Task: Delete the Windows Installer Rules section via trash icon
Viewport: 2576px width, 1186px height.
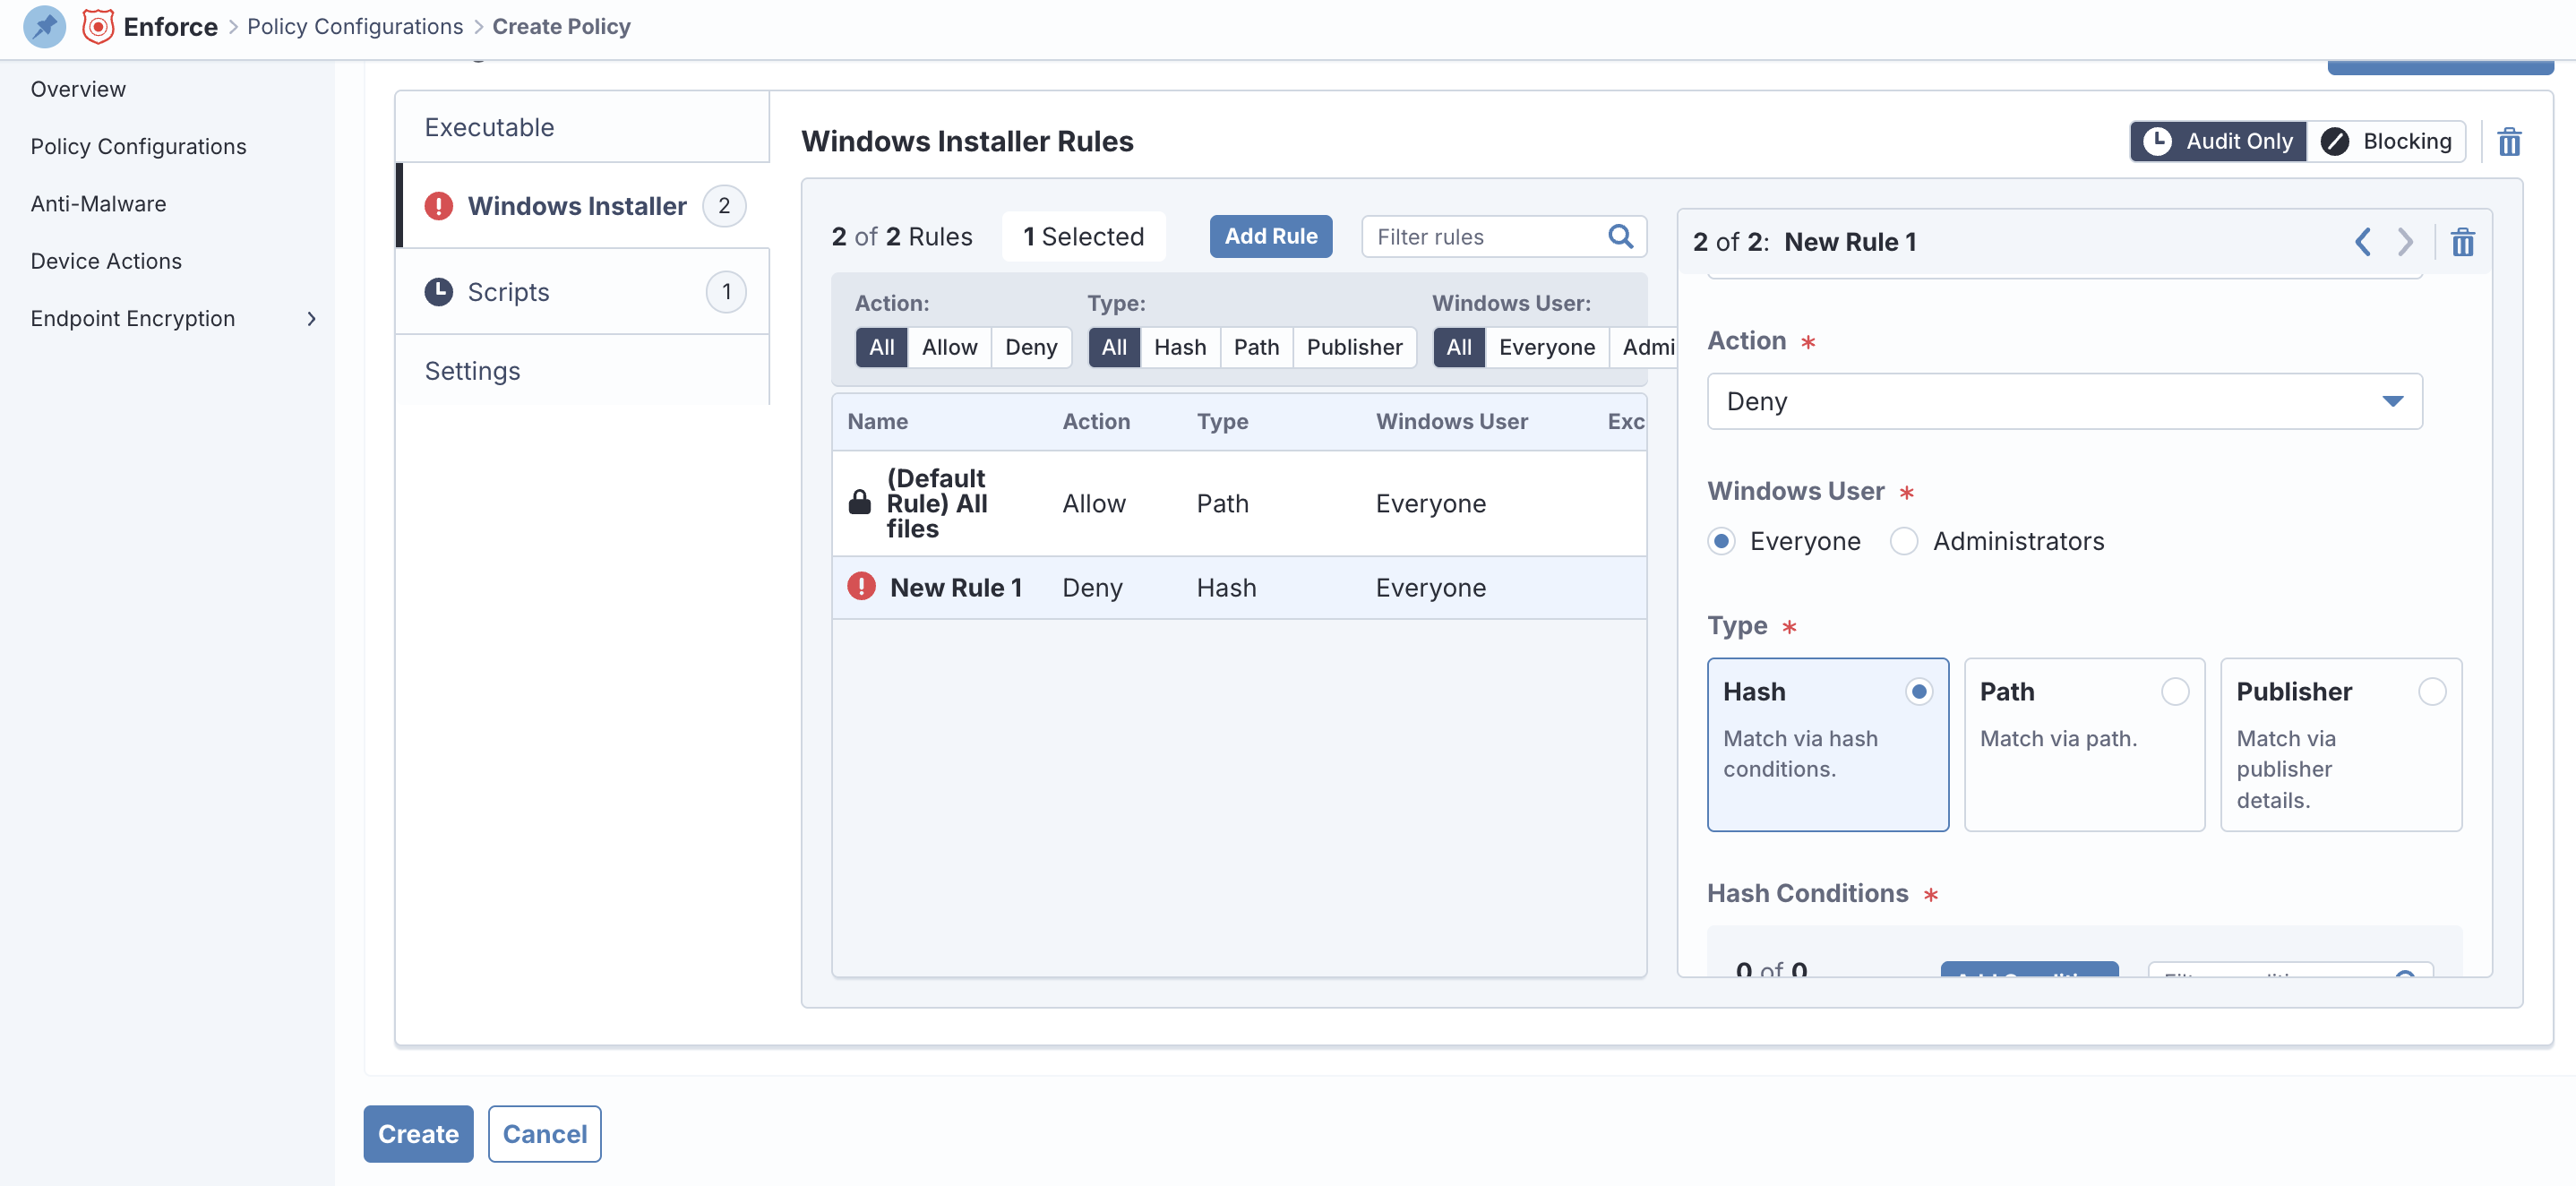Action: click(x=2508, y=142)
